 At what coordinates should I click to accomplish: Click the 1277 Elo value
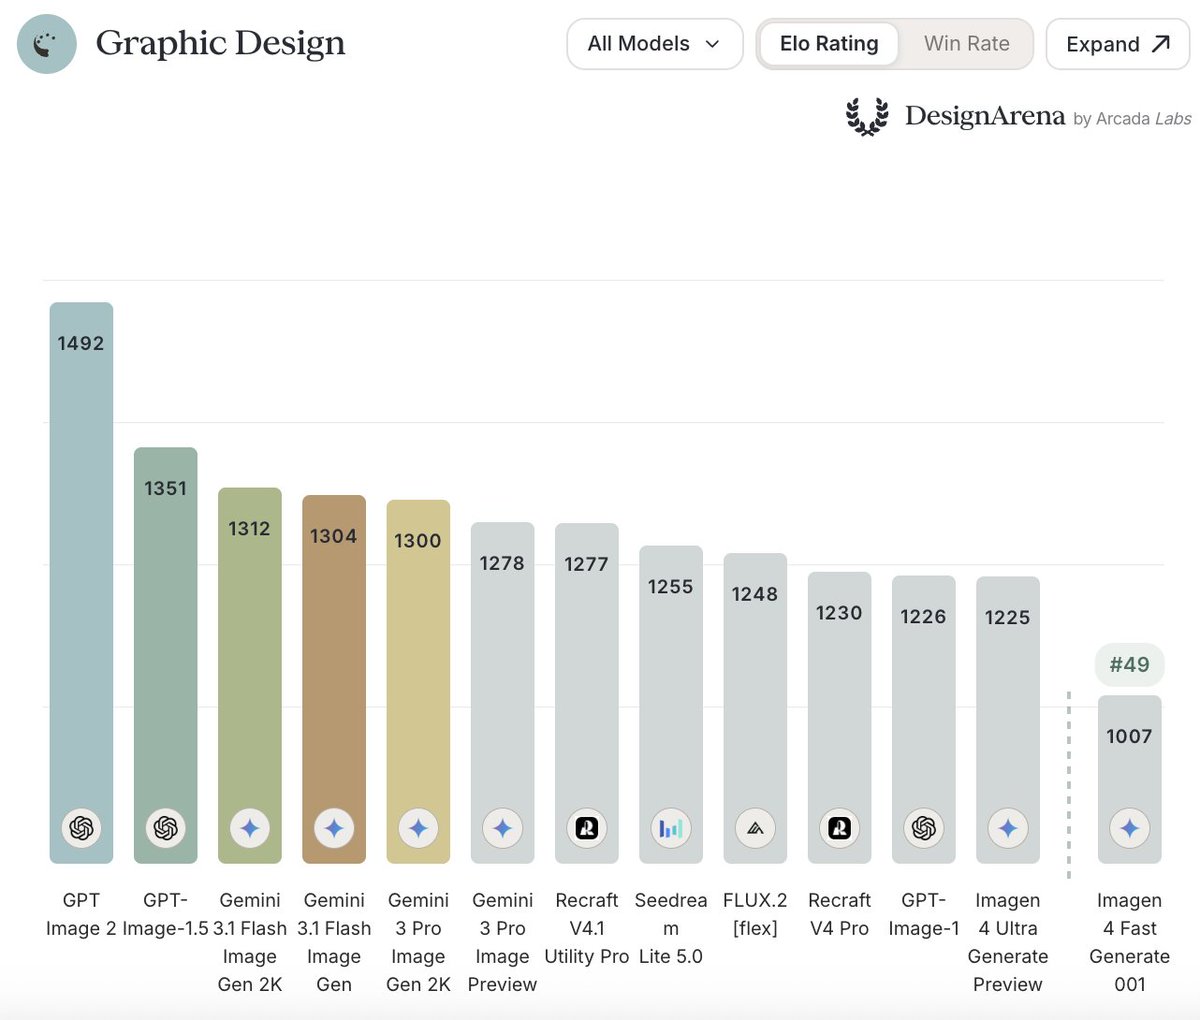pos(587,564)
